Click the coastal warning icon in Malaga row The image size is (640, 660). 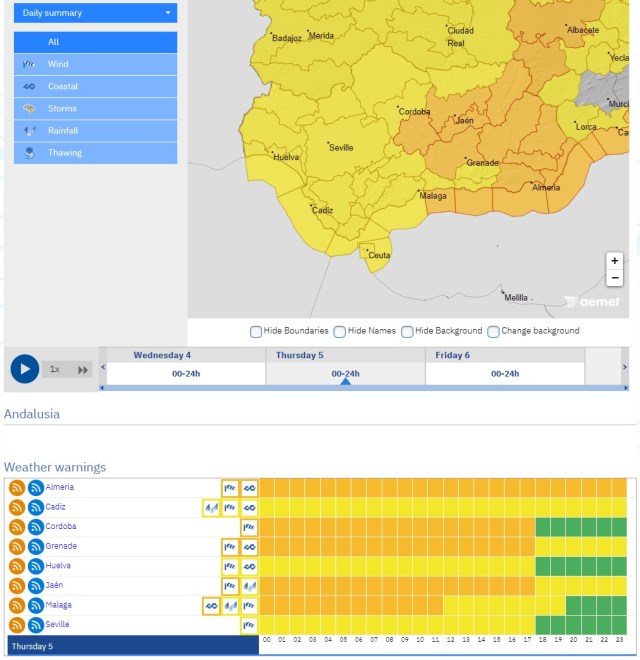point(211,606)
